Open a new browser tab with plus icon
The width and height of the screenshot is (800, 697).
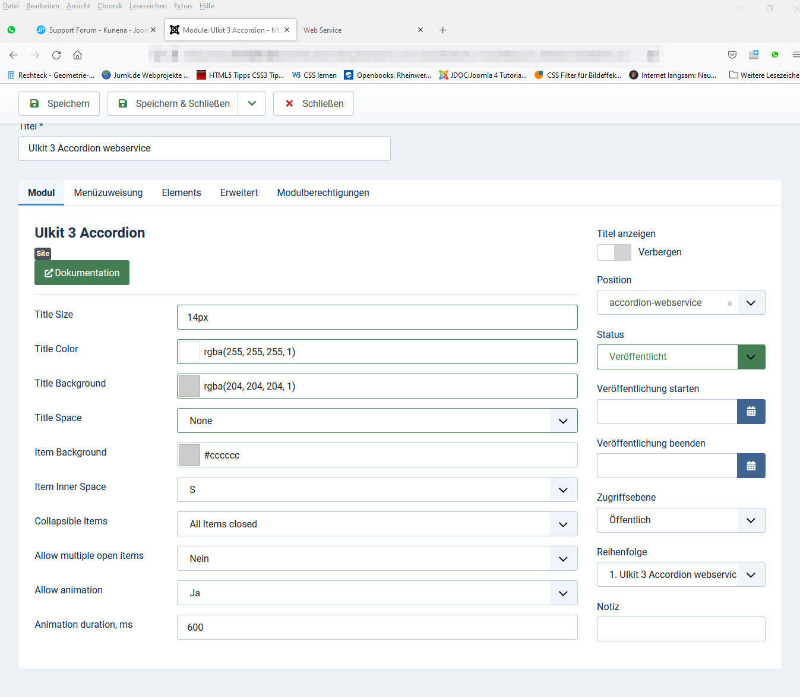(x=443, y=30)
